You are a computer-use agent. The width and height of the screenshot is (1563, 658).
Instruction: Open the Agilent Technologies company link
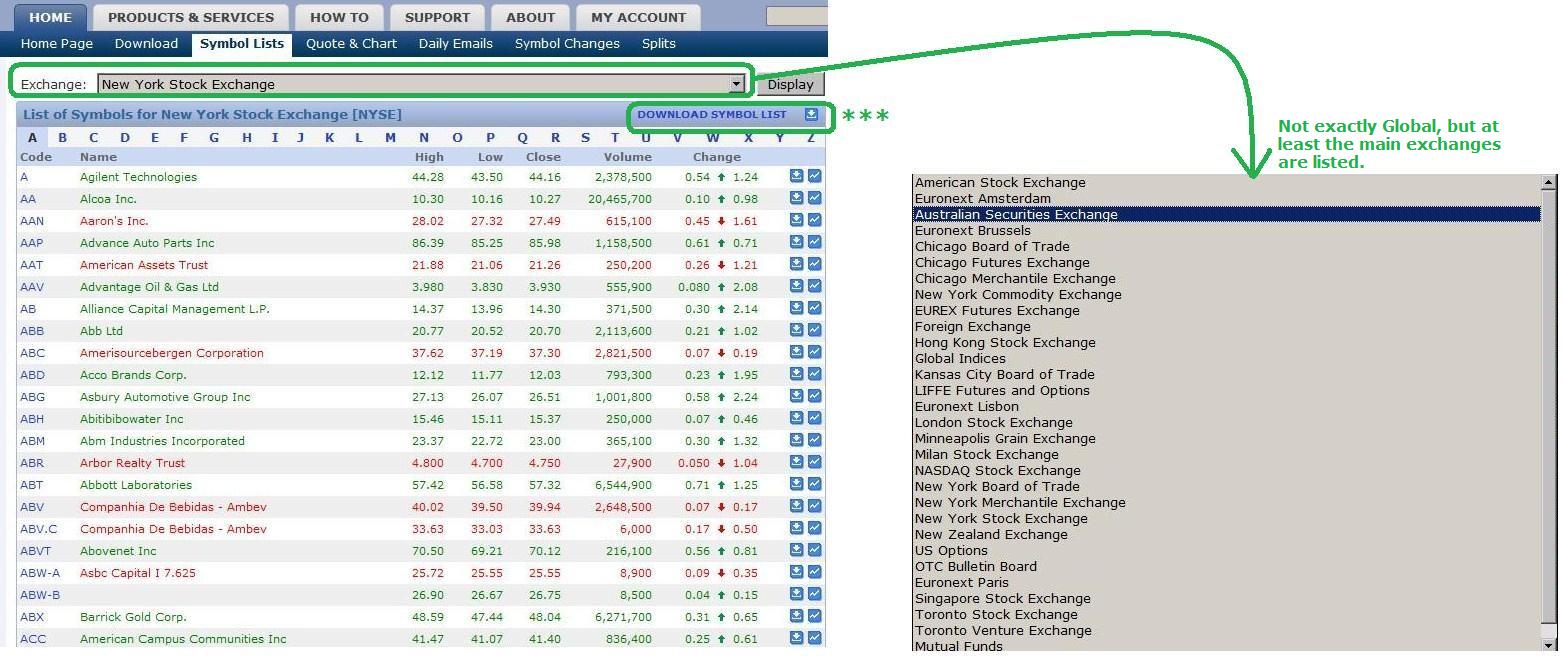(139, 177)
